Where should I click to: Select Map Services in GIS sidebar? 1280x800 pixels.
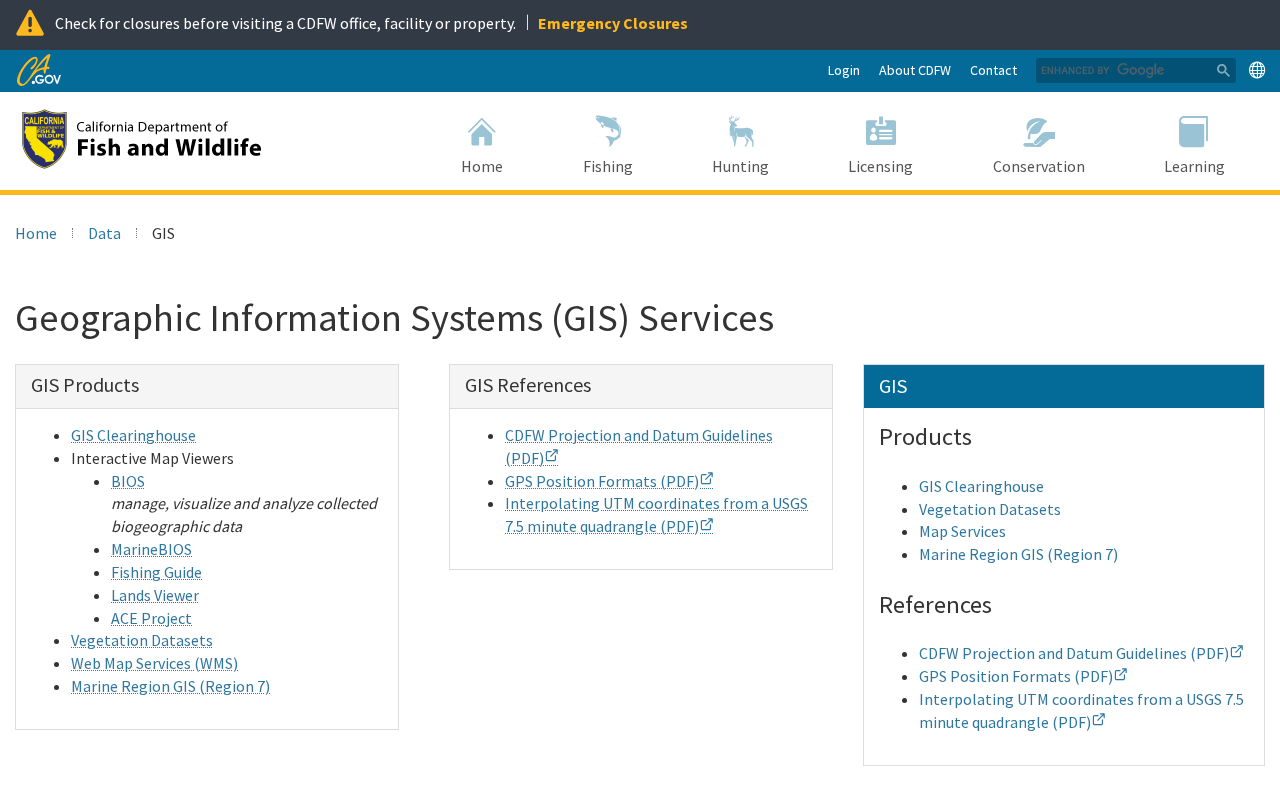[962, 532]
